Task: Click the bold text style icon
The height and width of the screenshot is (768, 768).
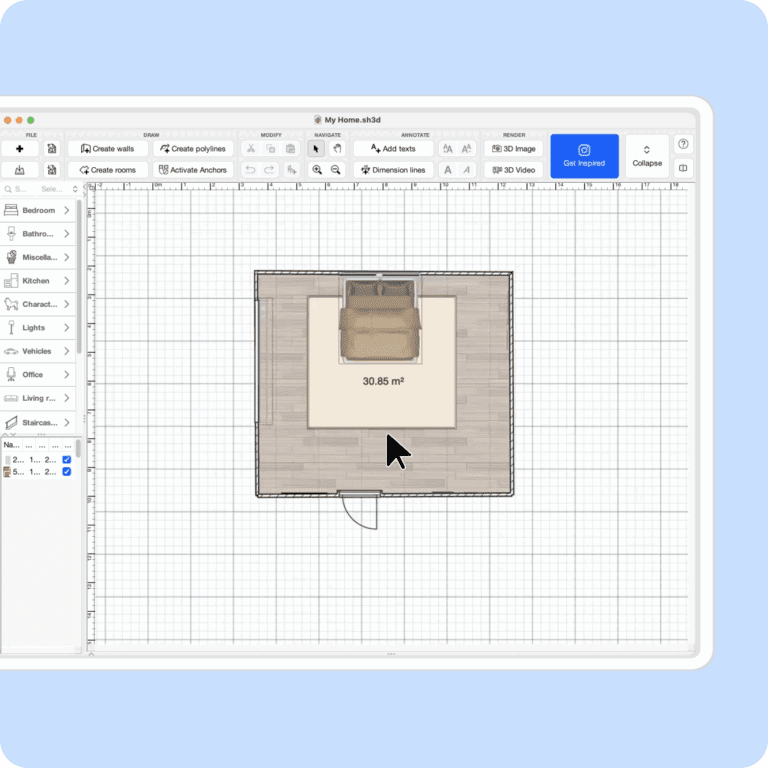Action: point(448,170)
